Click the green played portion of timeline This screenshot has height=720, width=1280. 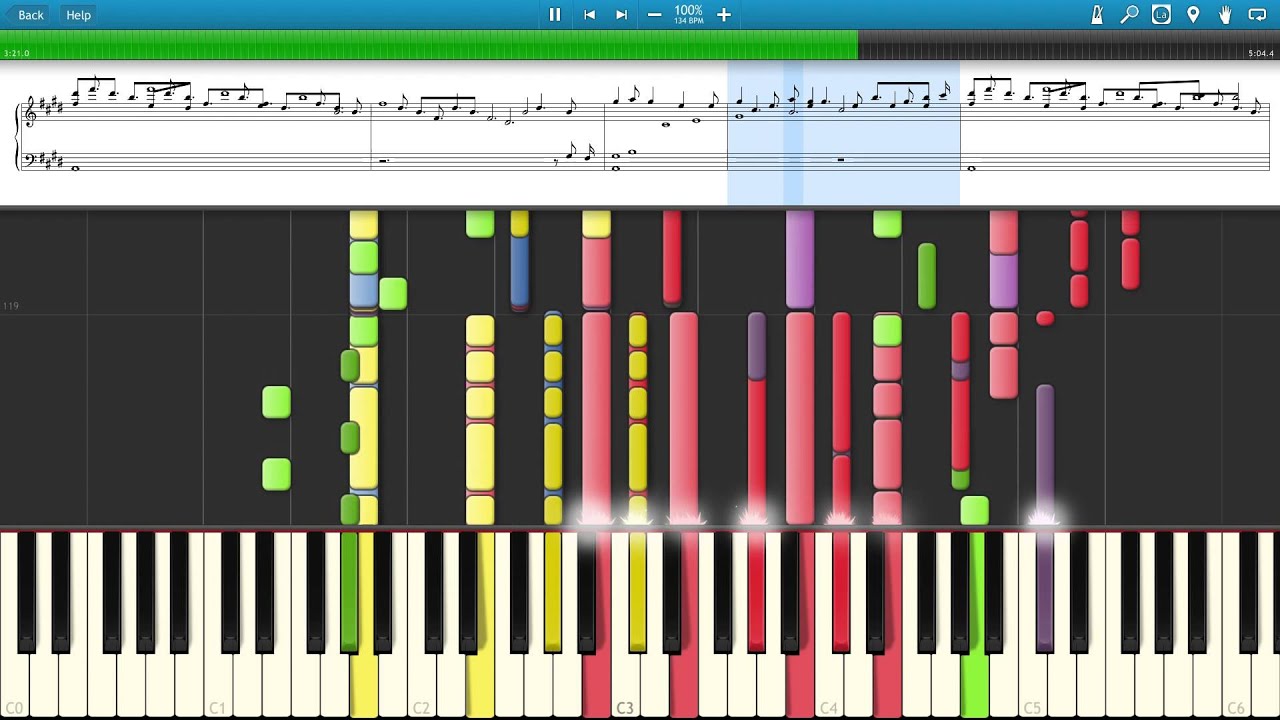click(x=430, y=45)
